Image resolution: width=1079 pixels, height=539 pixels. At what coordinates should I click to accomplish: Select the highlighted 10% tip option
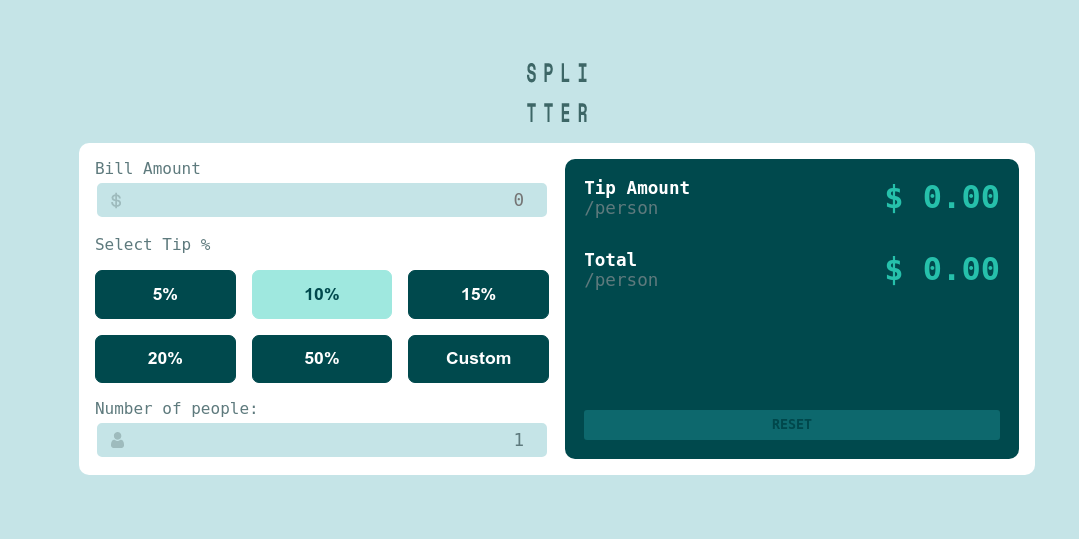[x=322, y=295]
